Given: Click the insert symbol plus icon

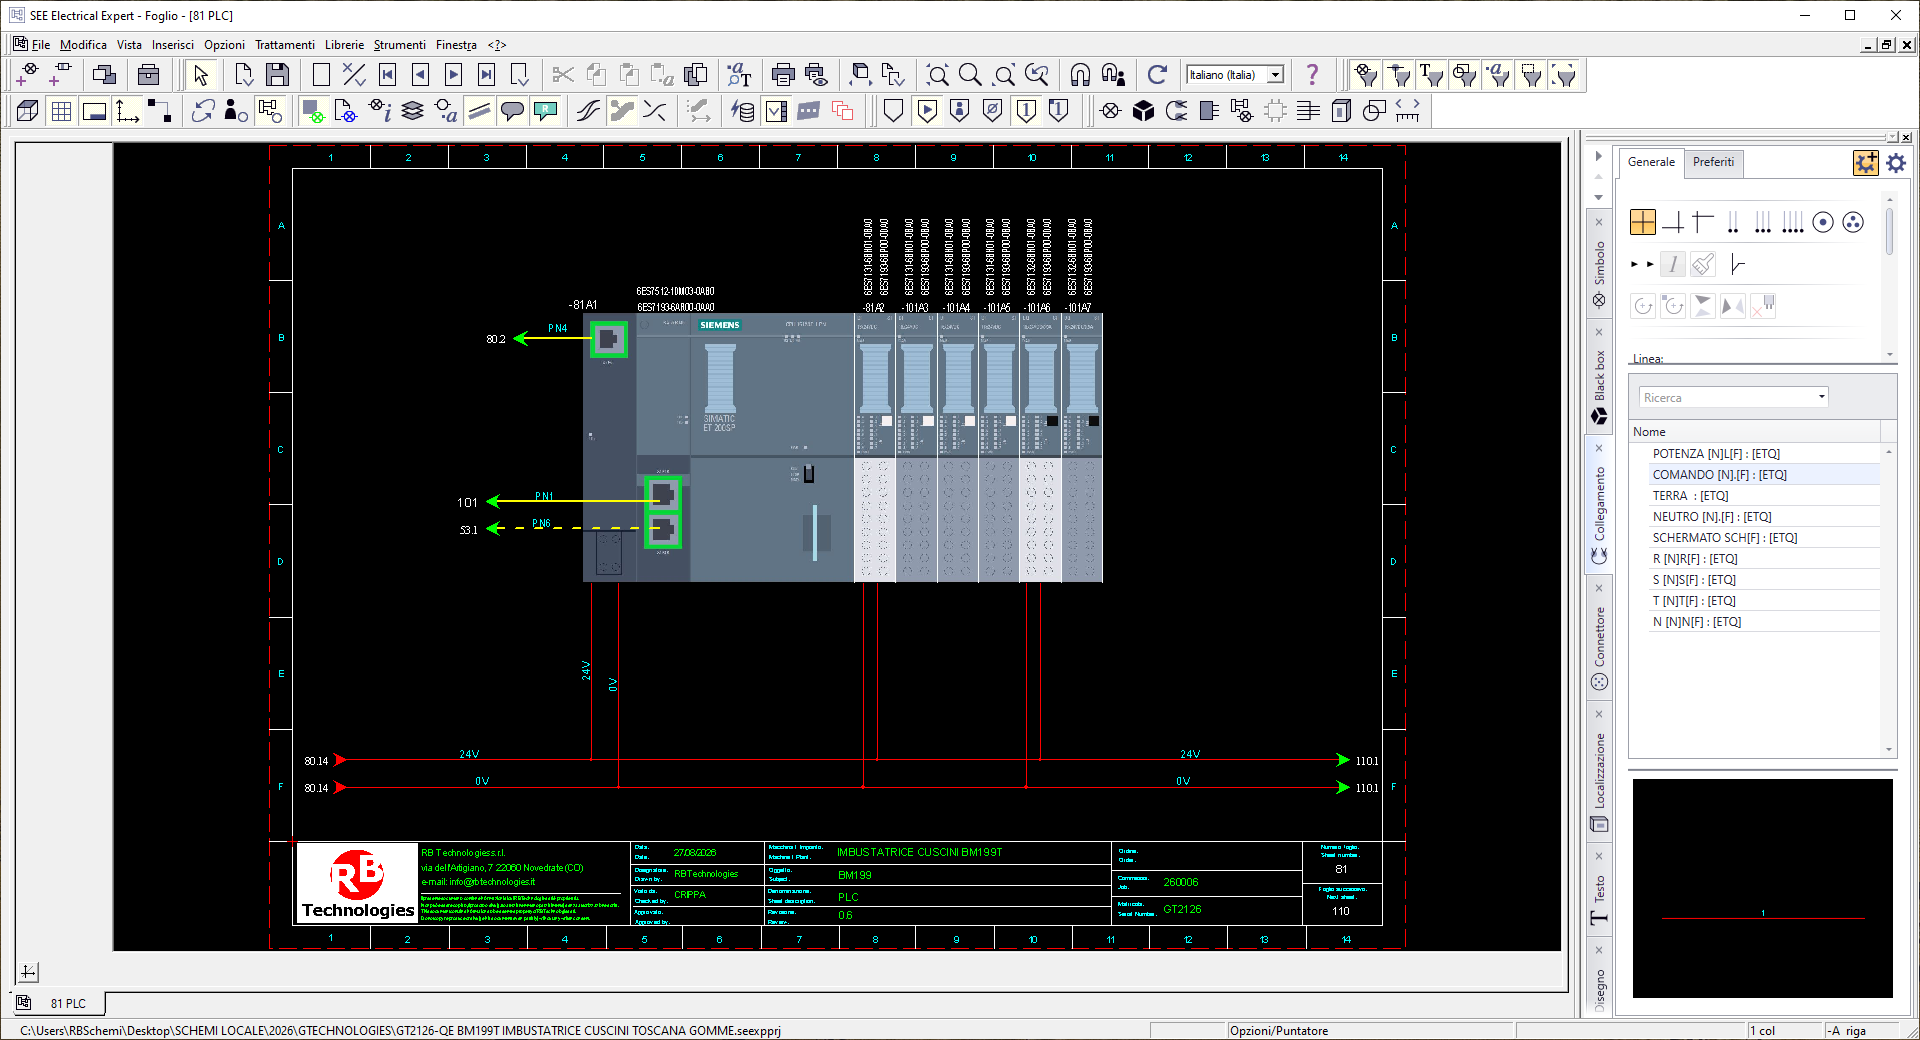Looking at the screenshot, I should click(27, 75).
